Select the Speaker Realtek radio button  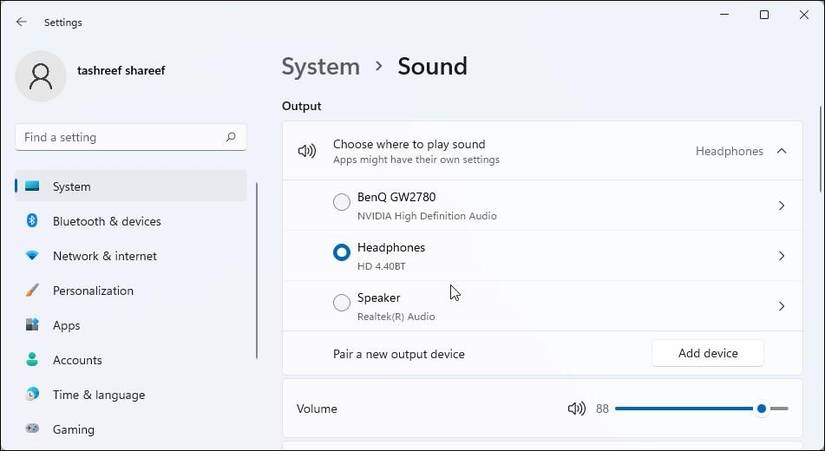(x=341, y=303)
